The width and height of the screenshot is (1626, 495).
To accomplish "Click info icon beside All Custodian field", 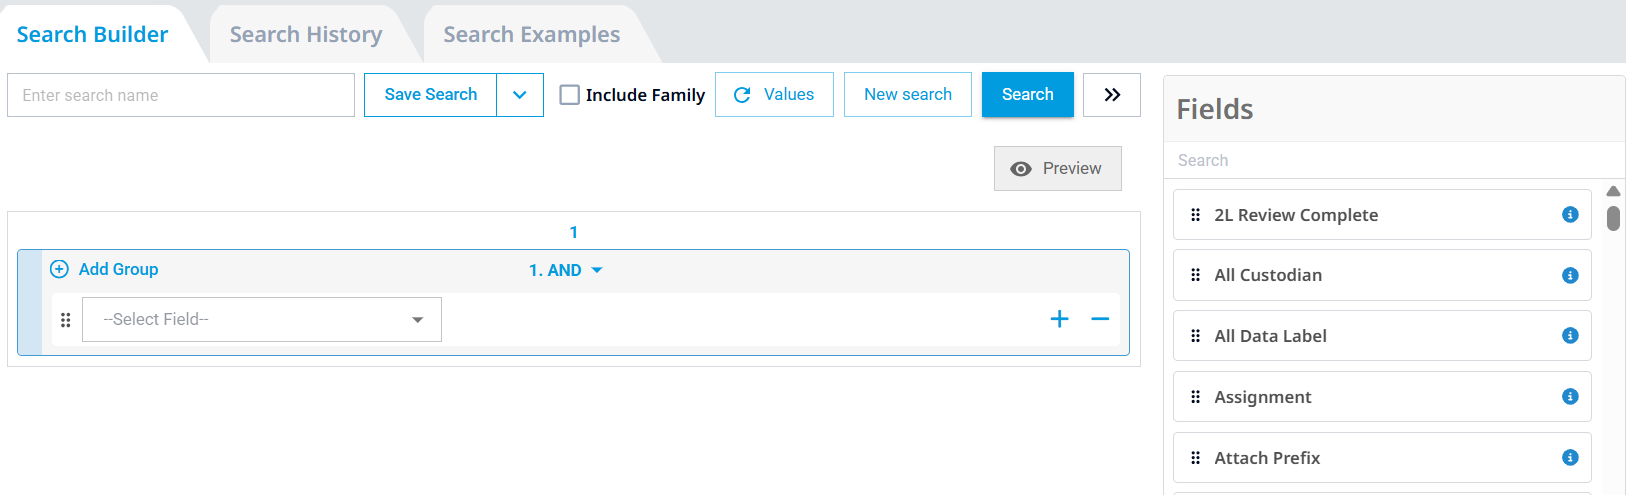I will (1570, 275).
